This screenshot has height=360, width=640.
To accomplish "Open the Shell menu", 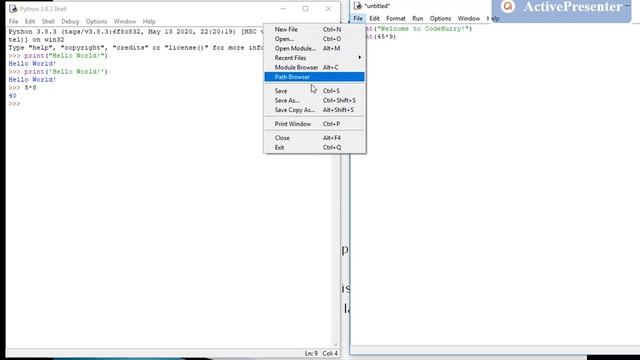I will [48, 21].
